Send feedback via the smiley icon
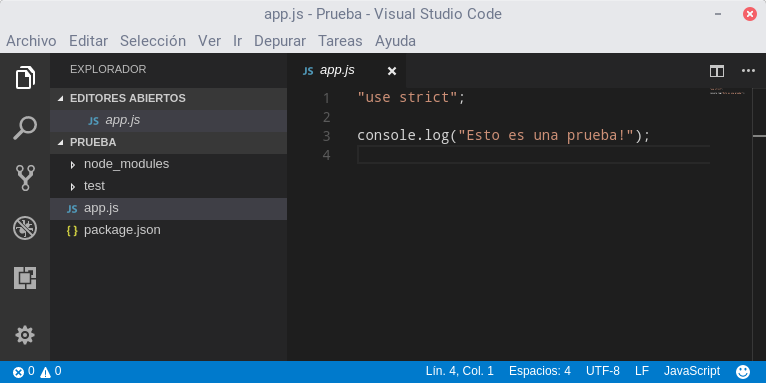 (x=743, y=372)
